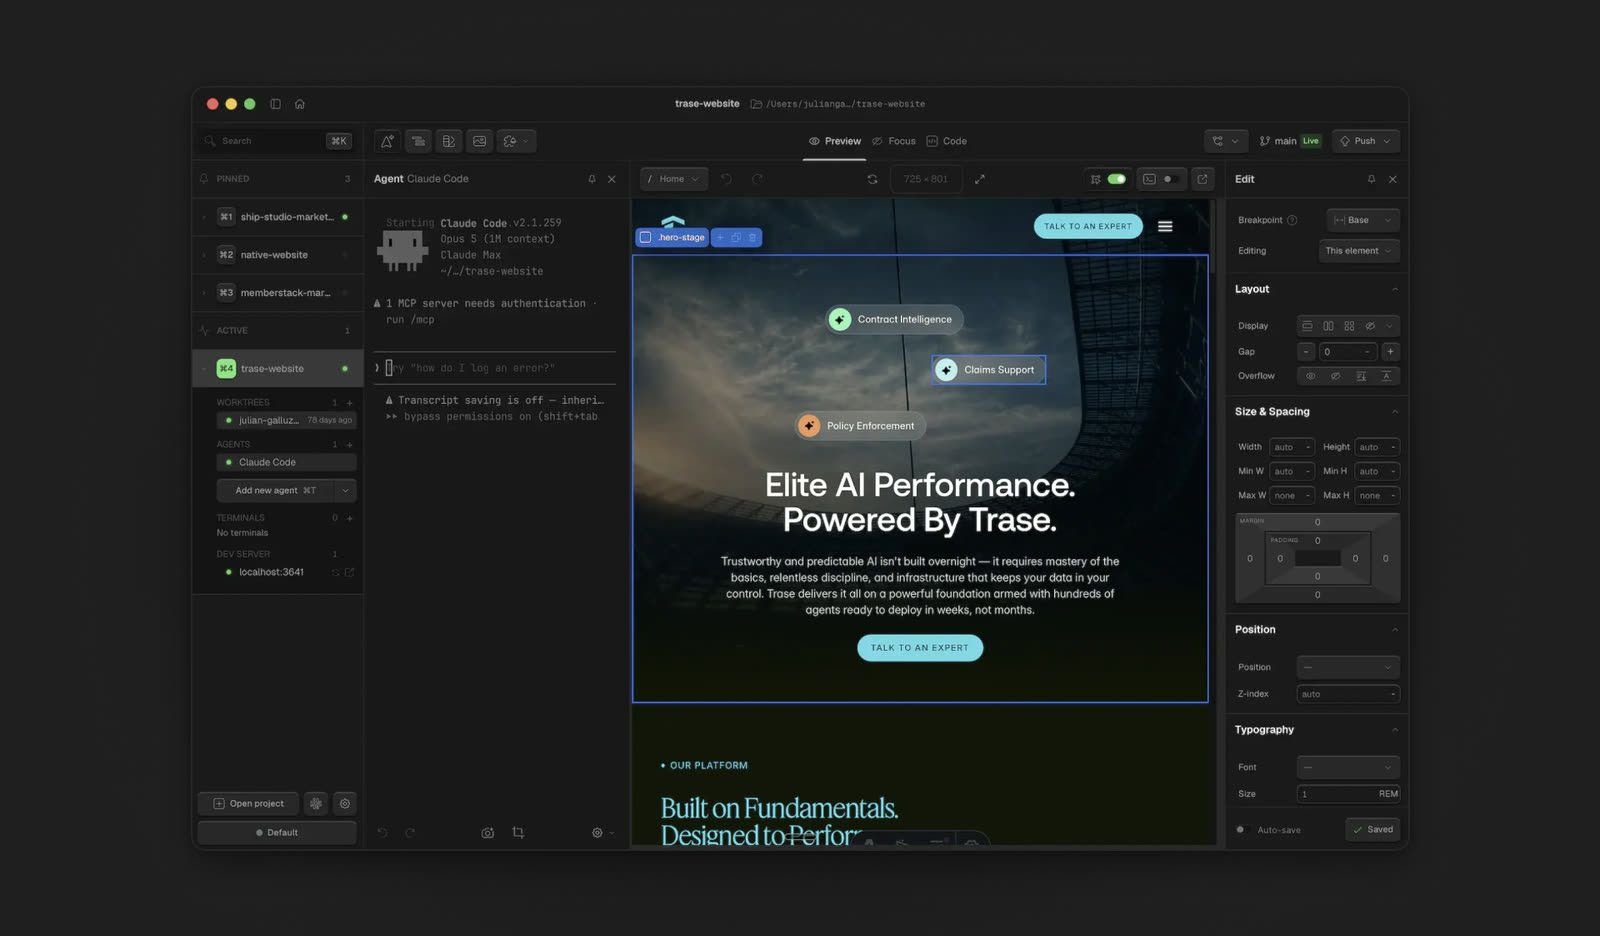Open the Home page route dropdown

(x=674, y=179)
